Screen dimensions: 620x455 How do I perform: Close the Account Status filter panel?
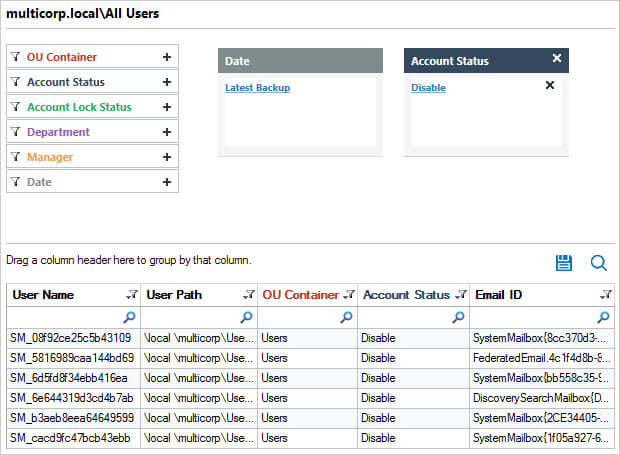click(x=557, y=59)
